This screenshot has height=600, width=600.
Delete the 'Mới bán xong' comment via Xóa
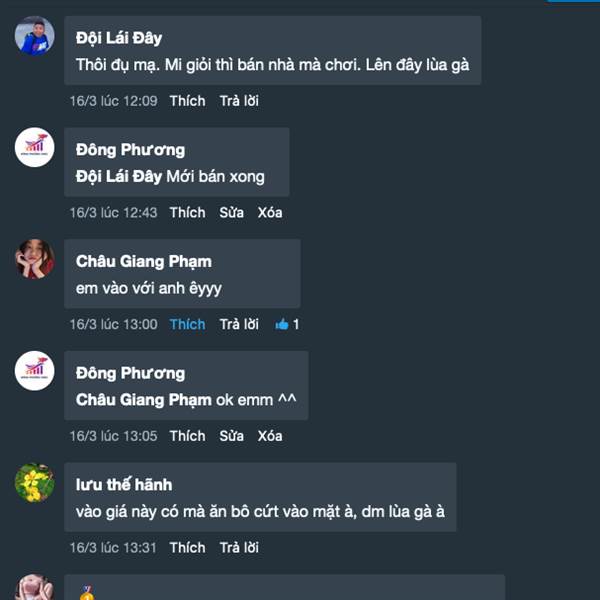click(x=270, y=213)
